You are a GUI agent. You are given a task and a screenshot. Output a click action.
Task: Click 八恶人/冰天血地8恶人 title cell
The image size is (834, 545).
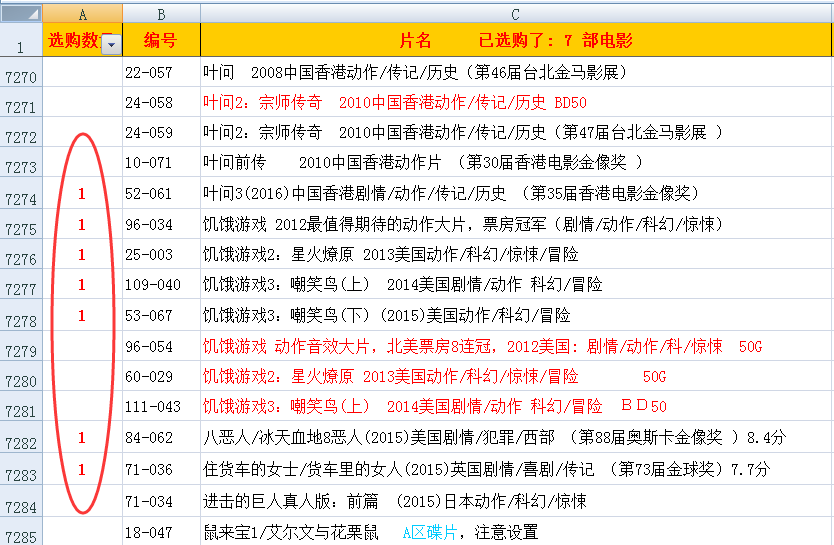515,437
